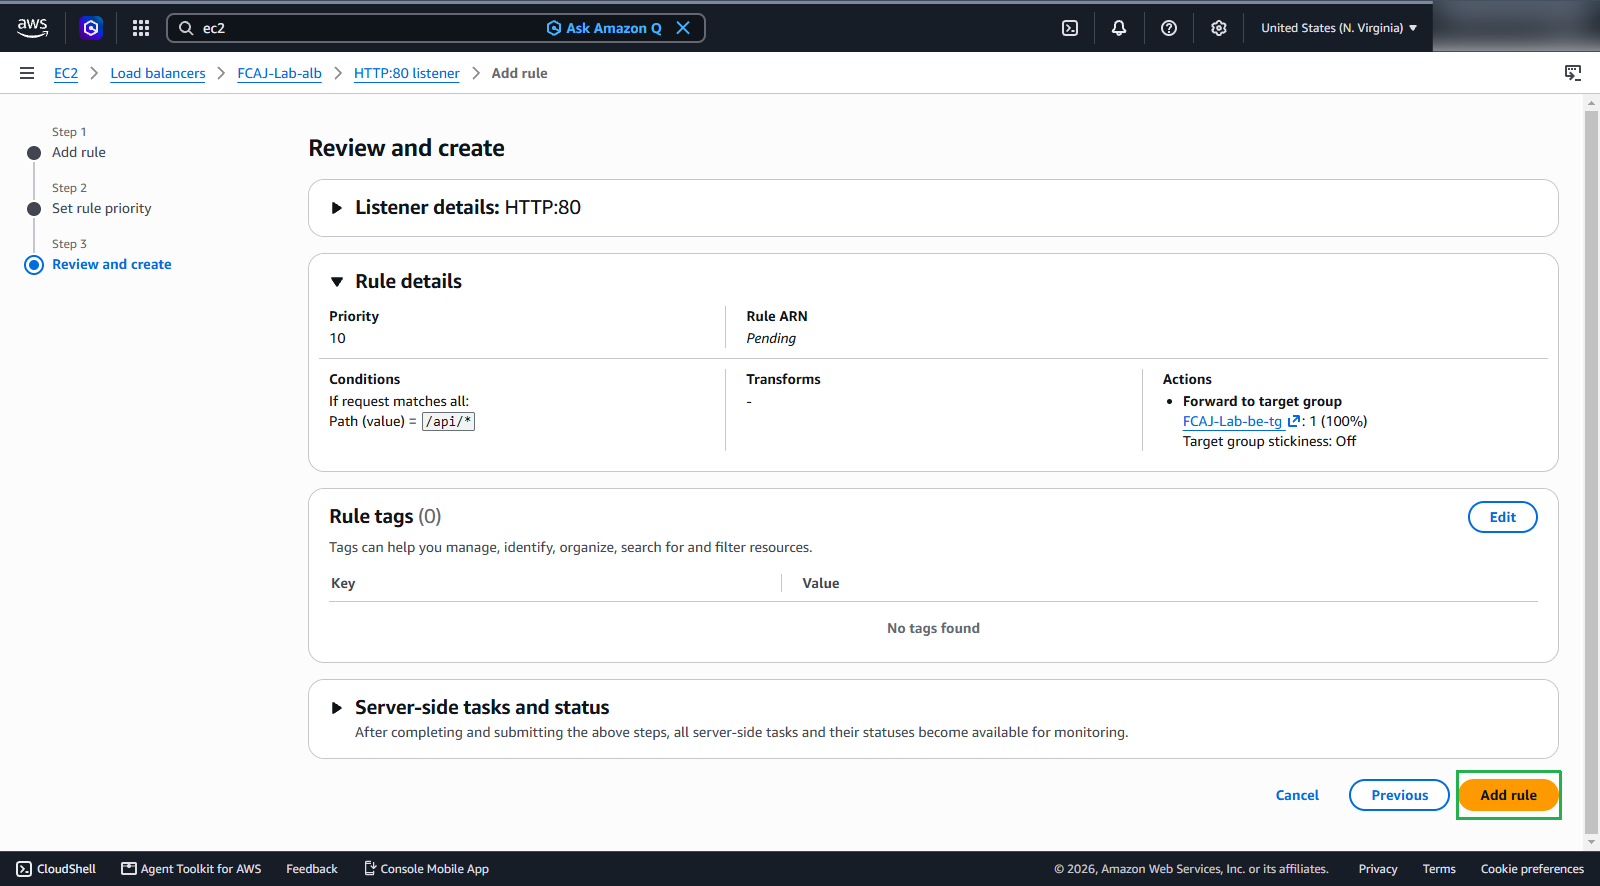
Task: Collapse the Rule details section
Action: [x=337, y=282]
